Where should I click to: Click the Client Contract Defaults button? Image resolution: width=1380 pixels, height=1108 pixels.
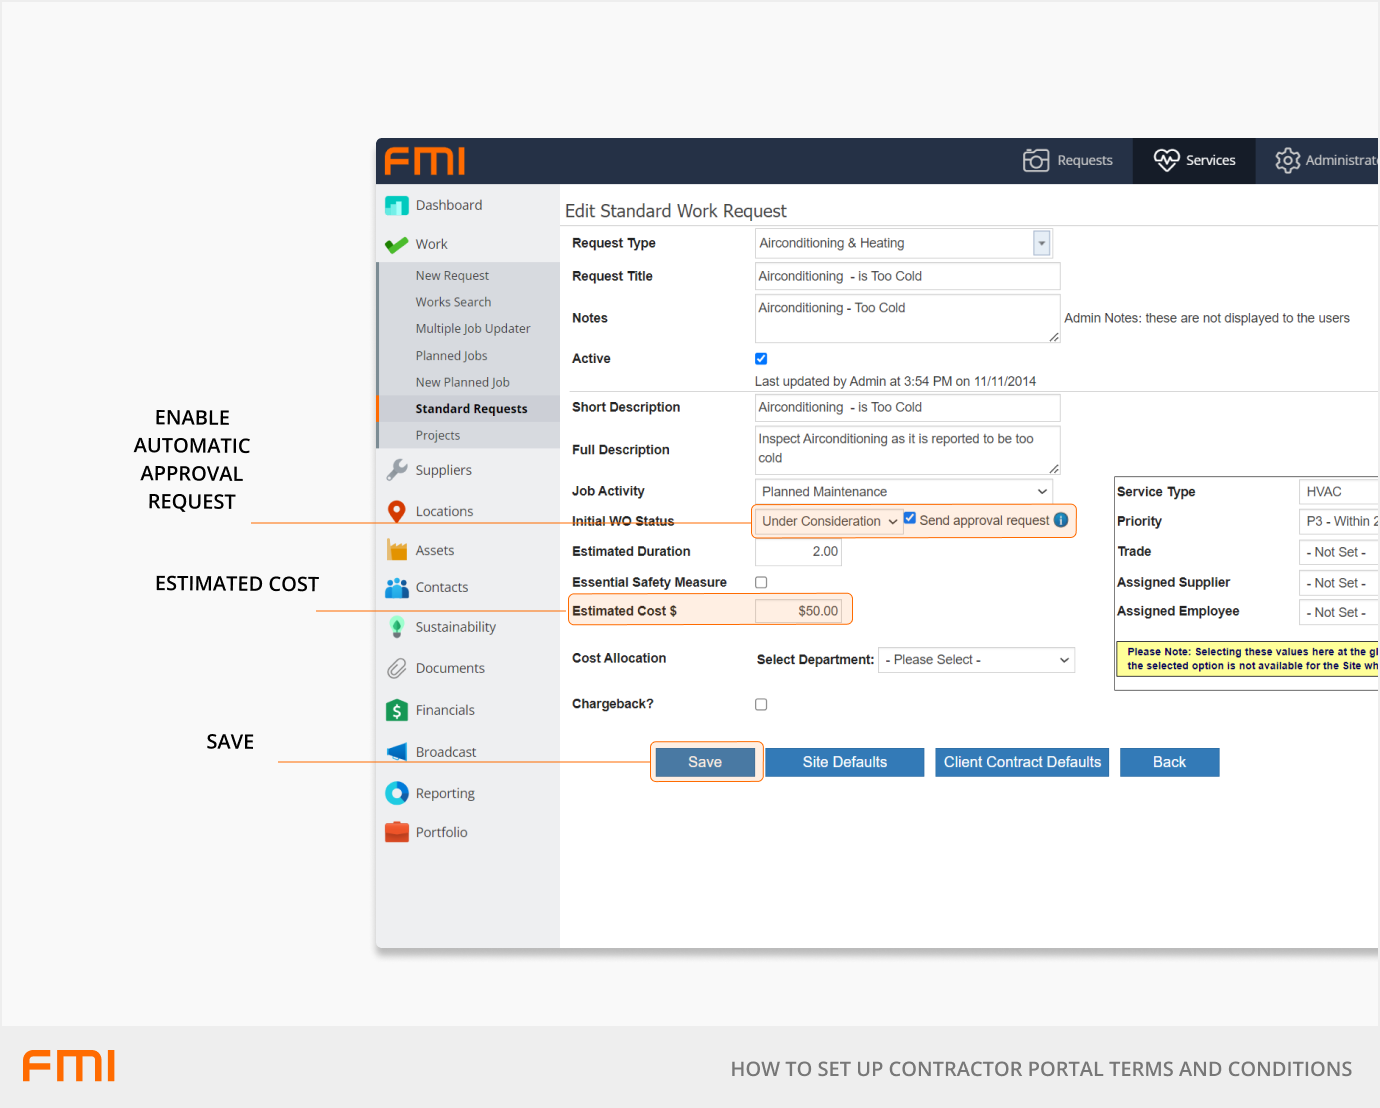tap(1022, 762)
